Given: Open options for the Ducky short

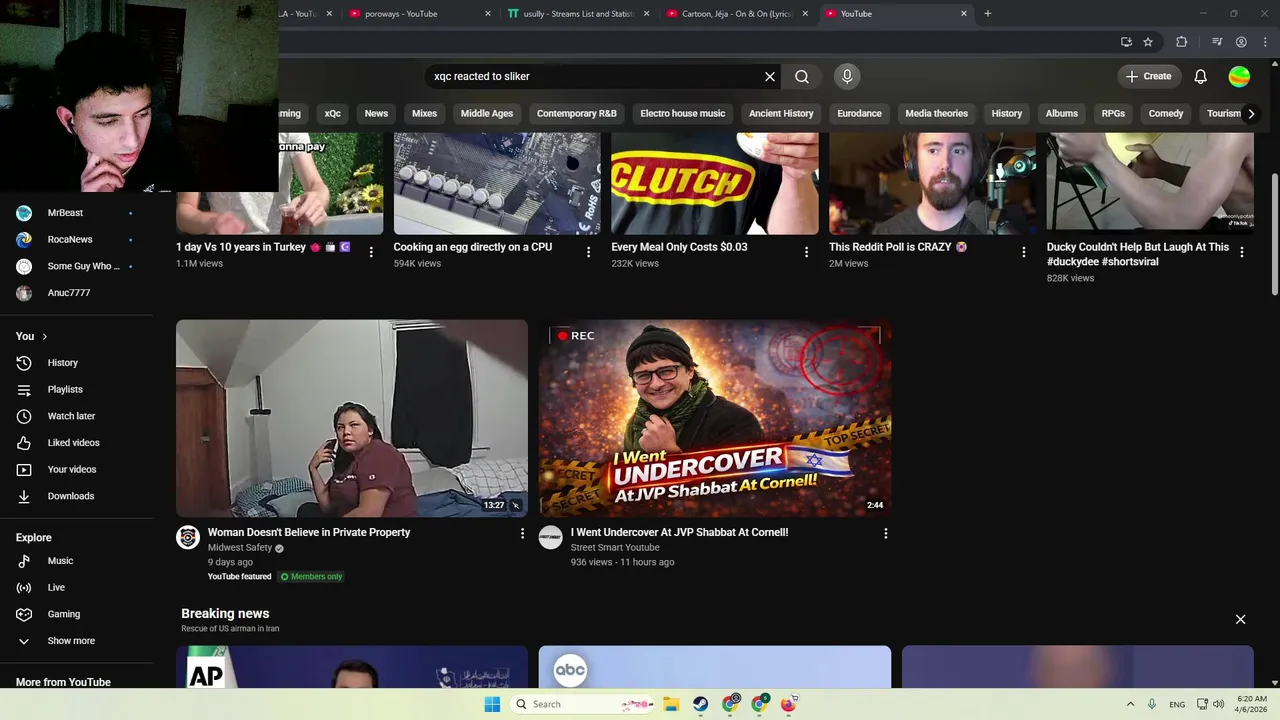Looking at the screenshot, I should (x=1242, y=252).
